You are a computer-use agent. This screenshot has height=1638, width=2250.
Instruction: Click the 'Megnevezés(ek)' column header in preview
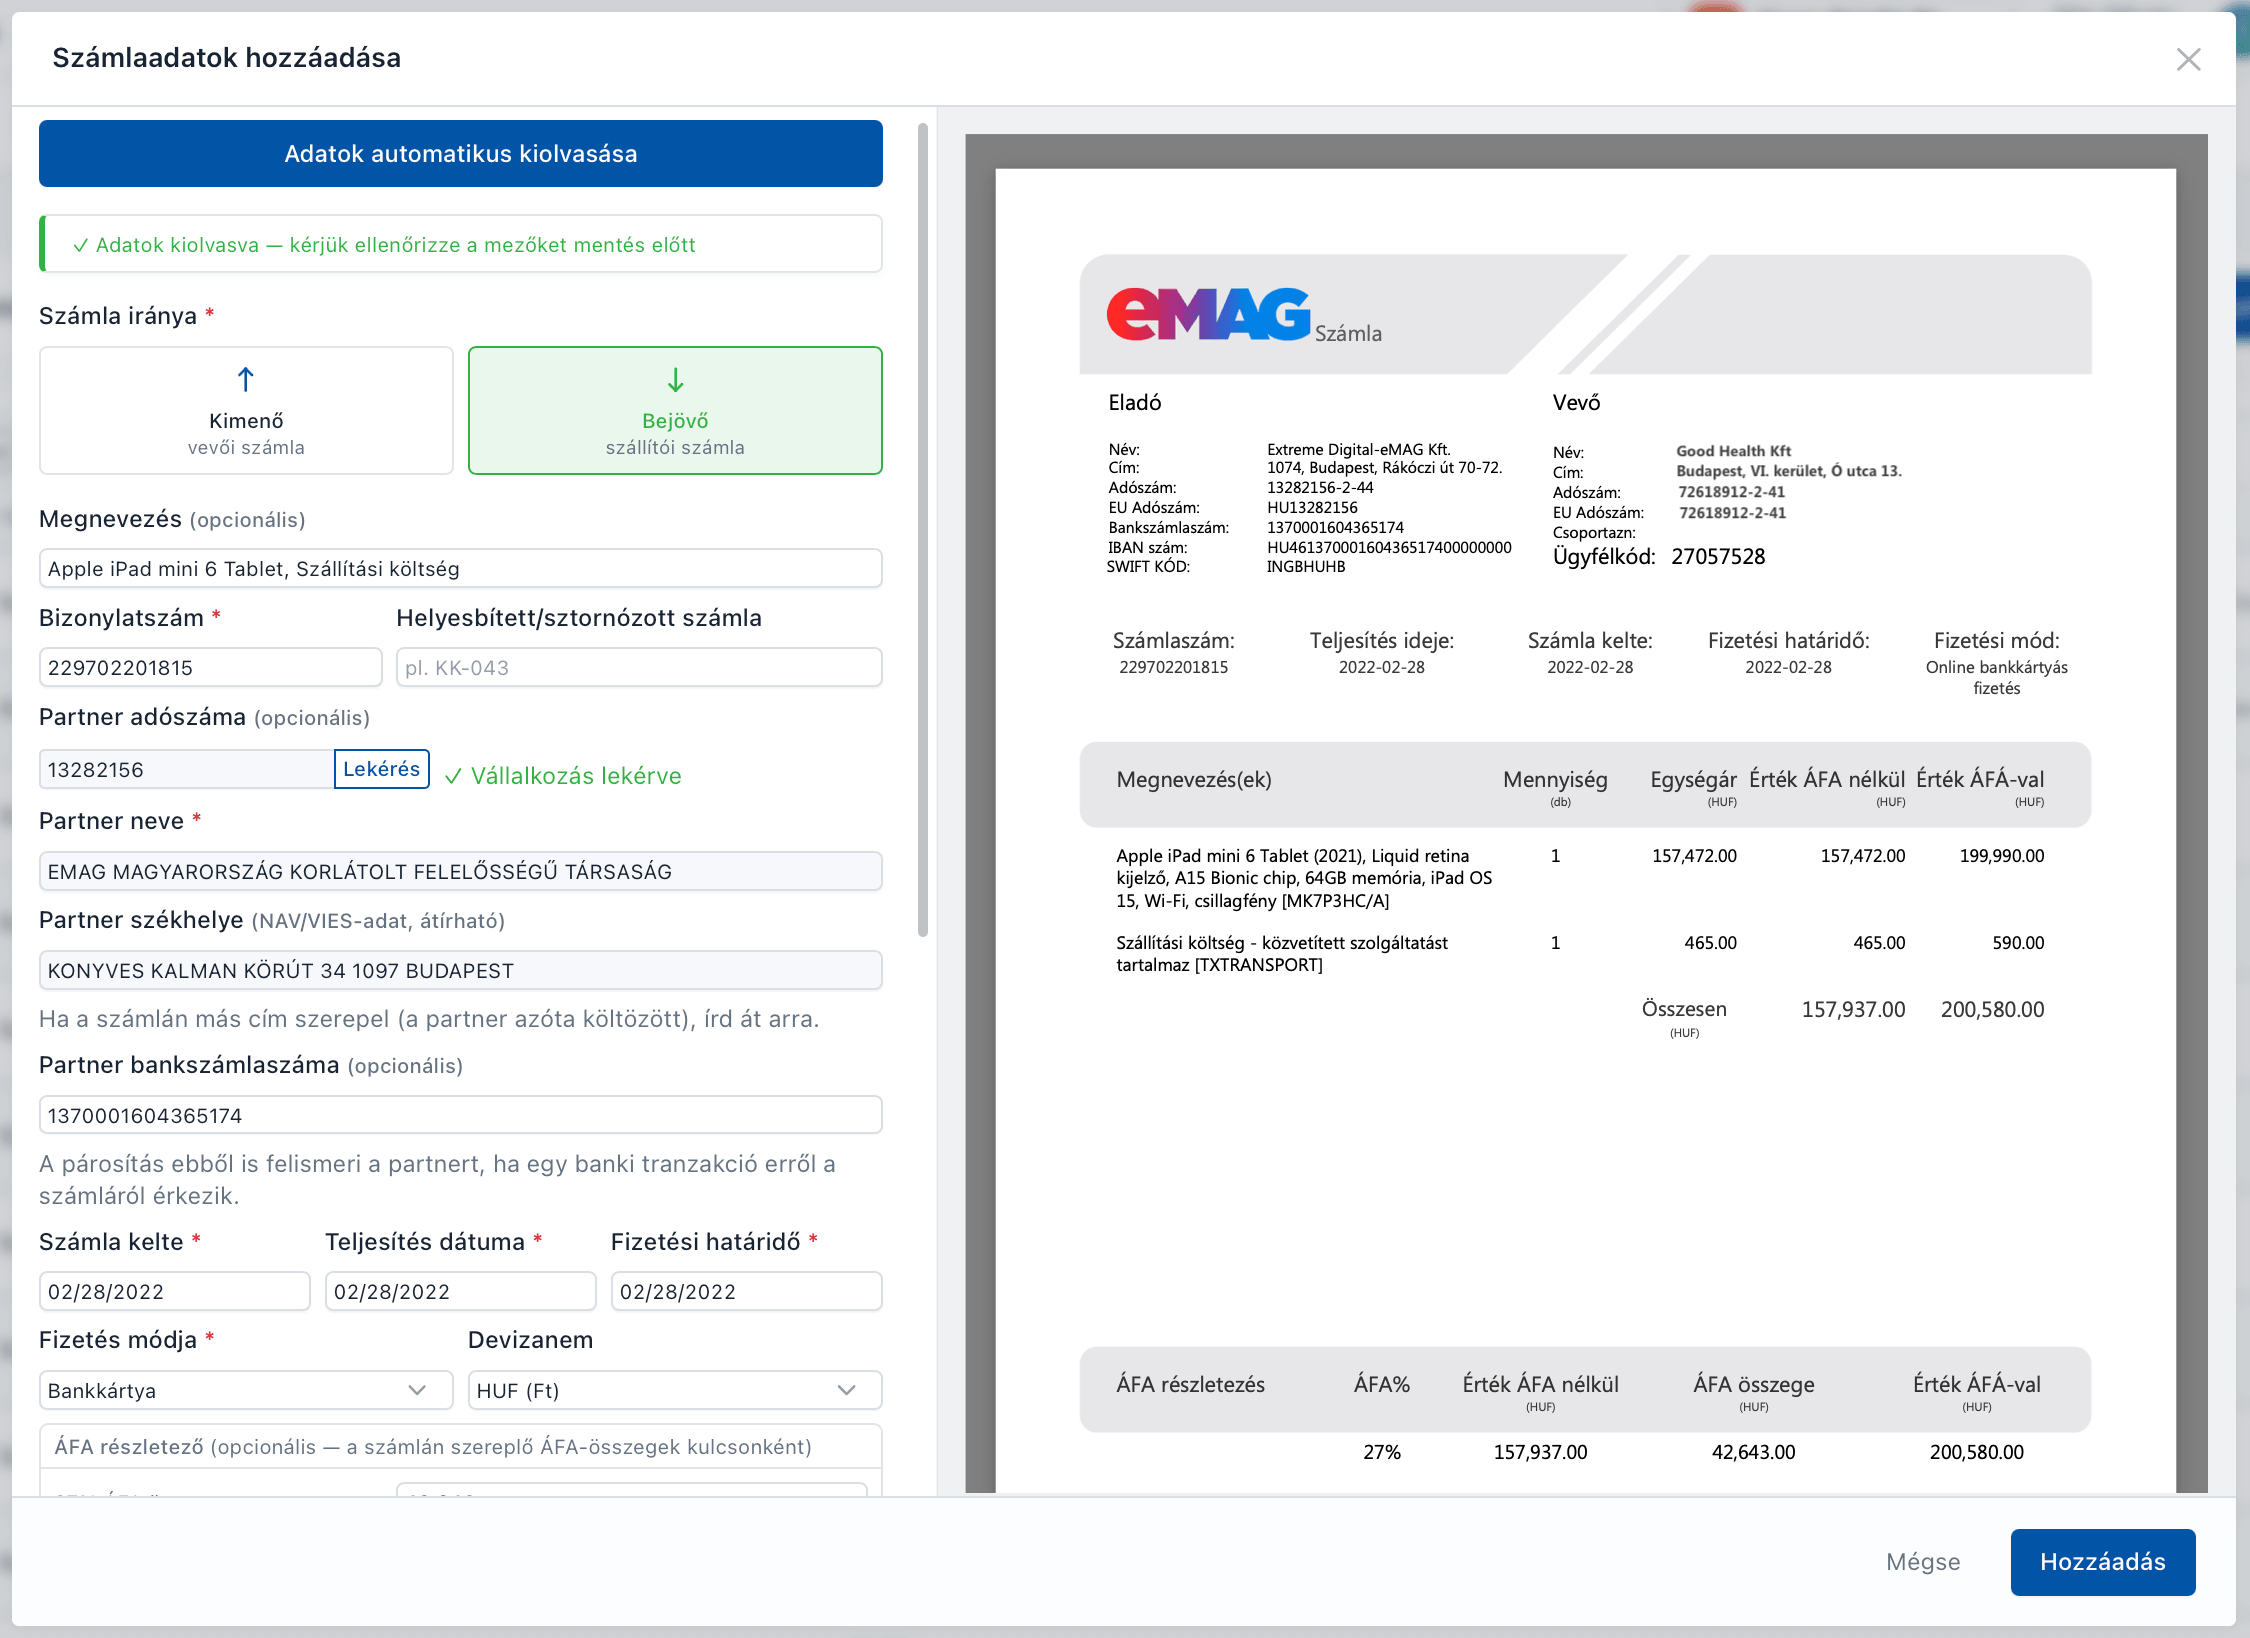1194,780
